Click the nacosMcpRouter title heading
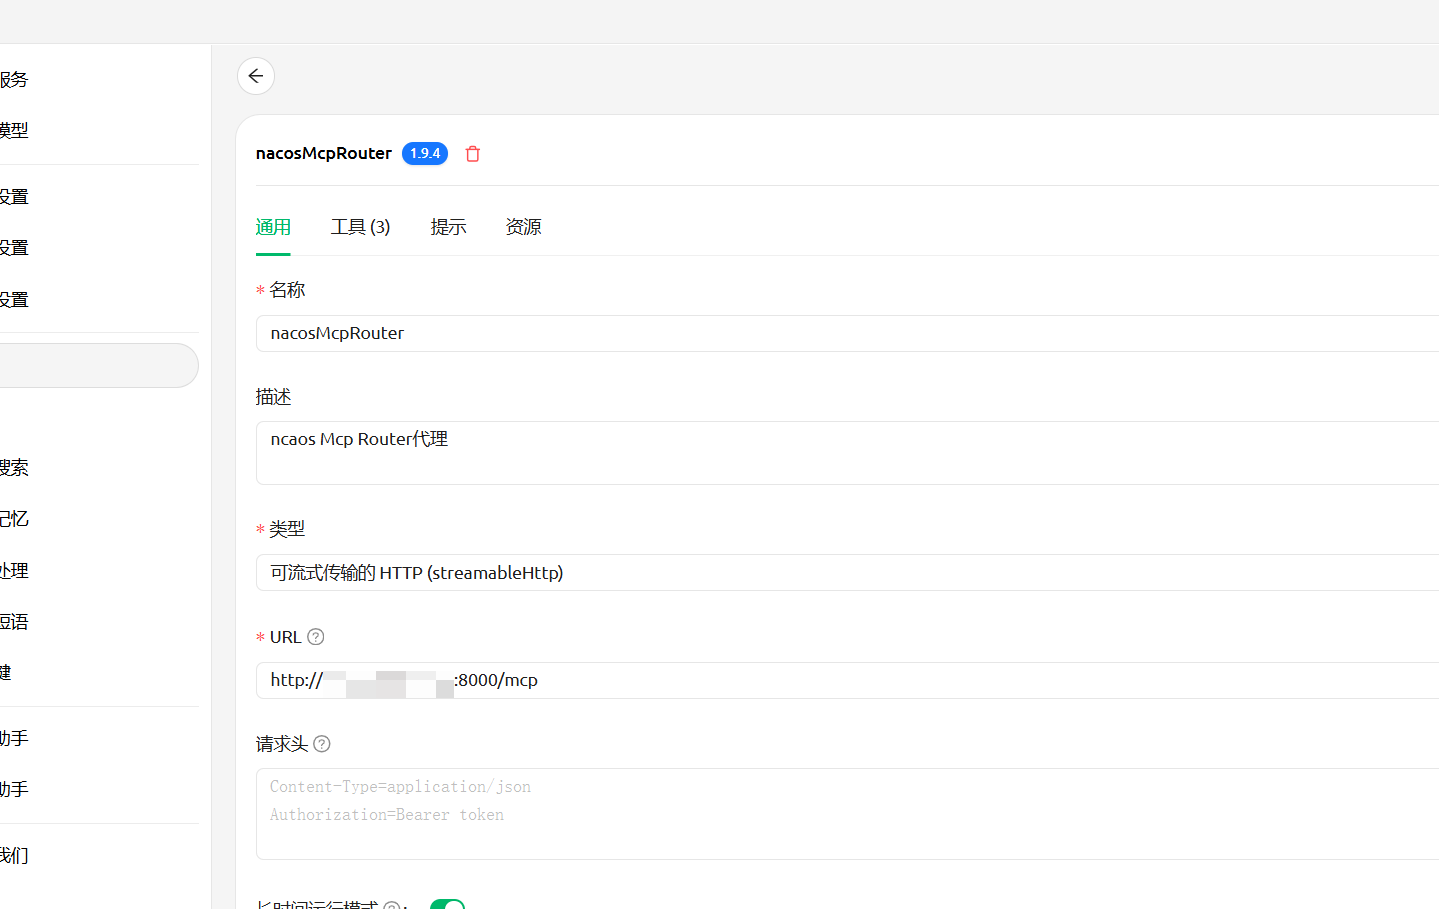 (x=323, y=153)
